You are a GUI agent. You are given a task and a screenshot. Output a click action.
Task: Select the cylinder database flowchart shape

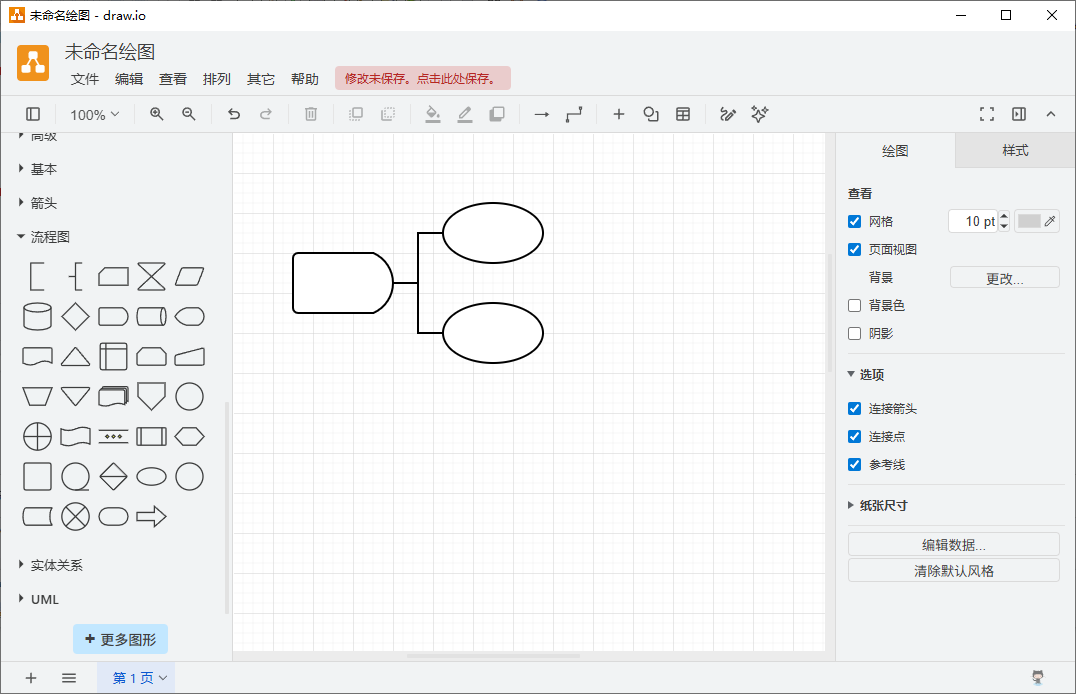[37, 316]
